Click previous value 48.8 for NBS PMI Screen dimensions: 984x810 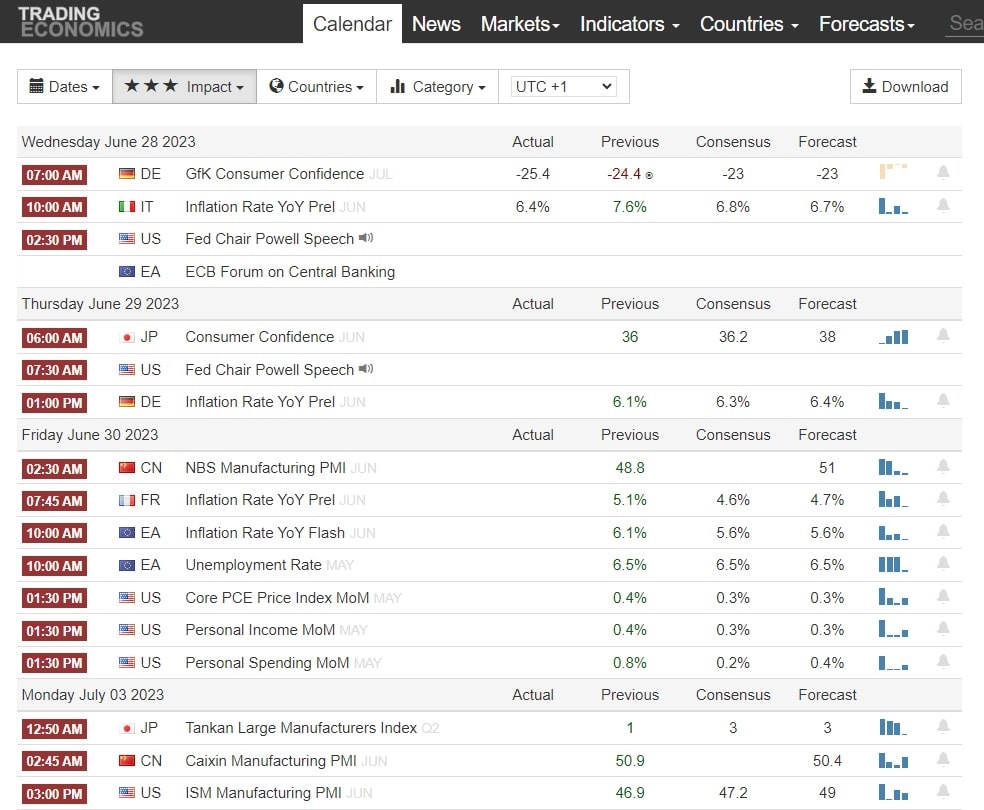tap(629, 467)
